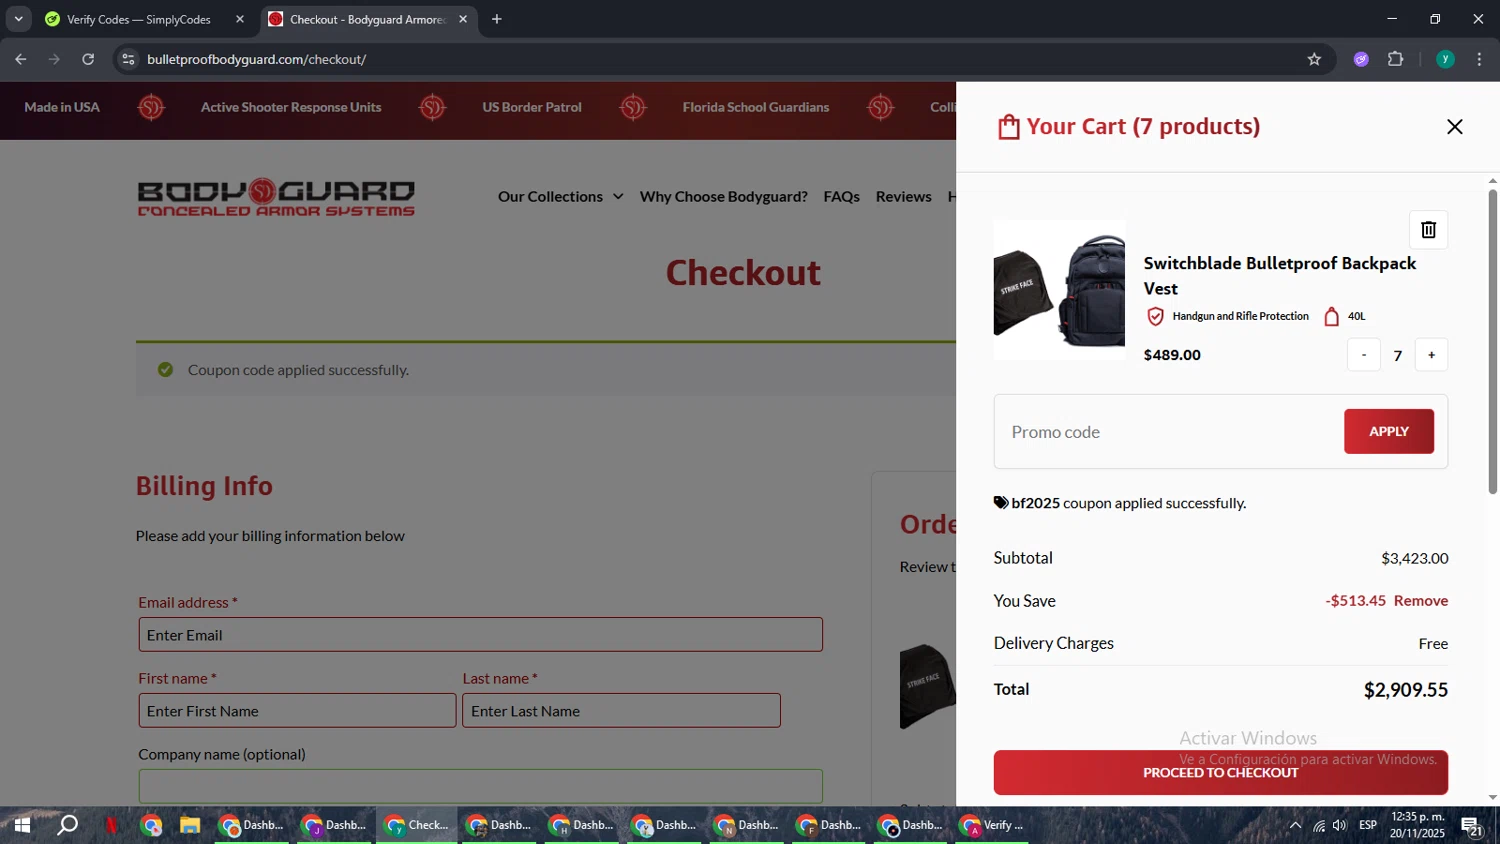
Task: Close the Verify Codes browser tab
Action: pos(239,19)
